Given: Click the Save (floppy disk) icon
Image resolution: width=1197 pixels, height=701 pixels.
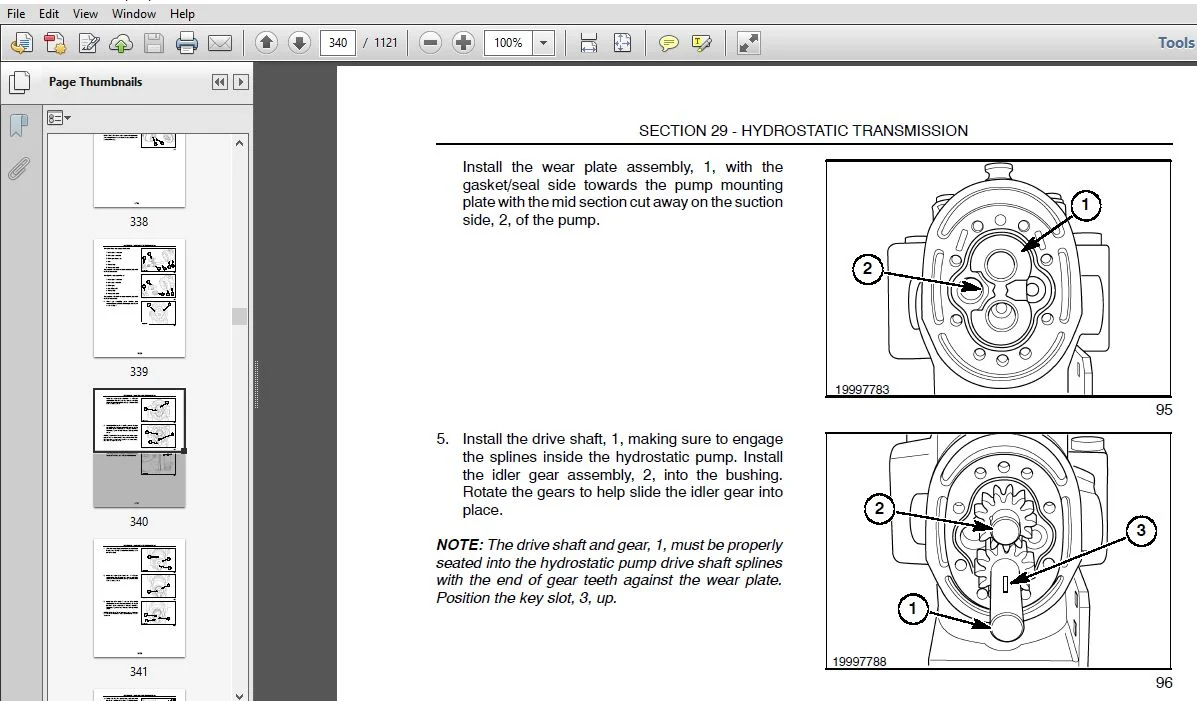Looking at the screenshot, I should (x=153, y=43).
